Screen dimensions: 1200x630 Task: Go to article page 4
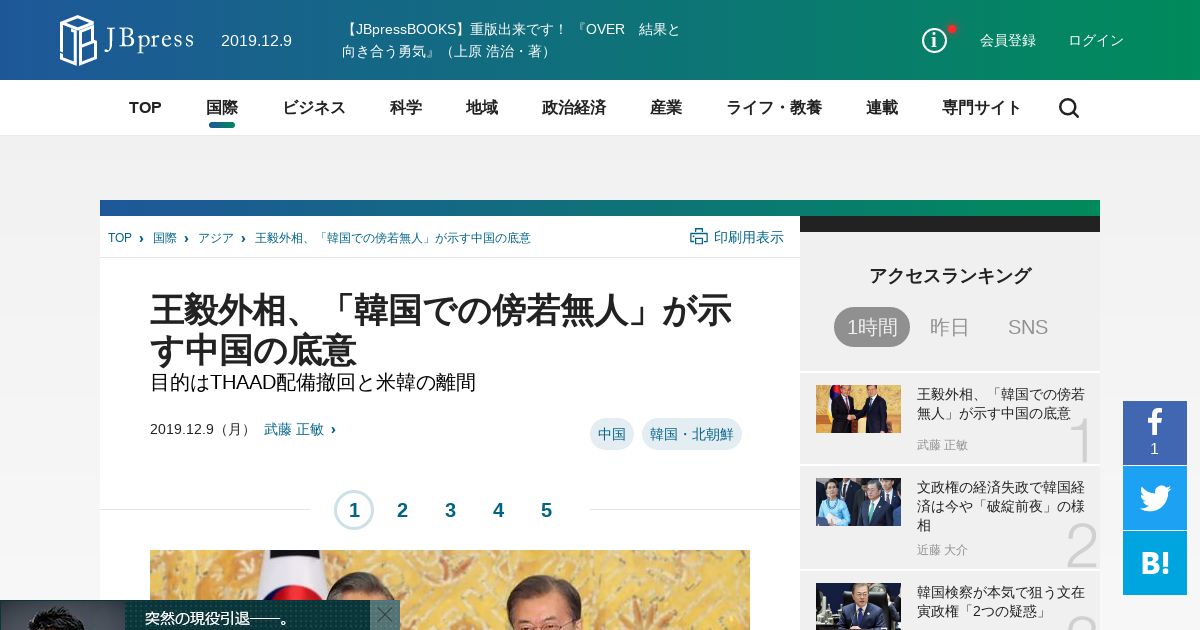point(498,510)
